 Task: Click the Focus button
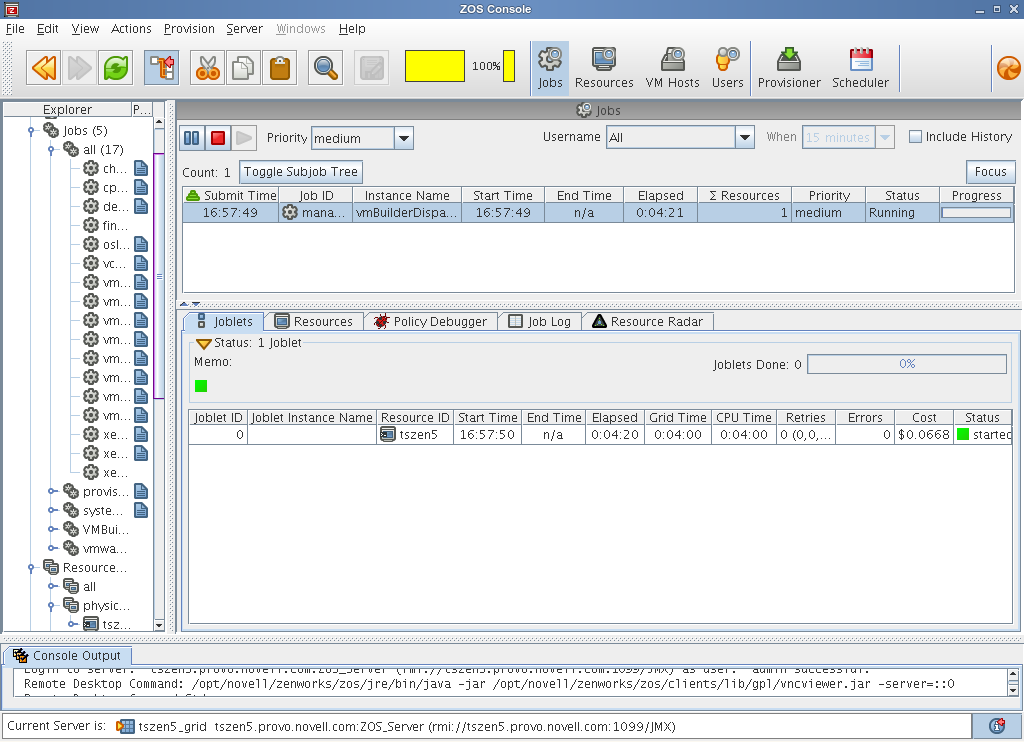(990, 172)
